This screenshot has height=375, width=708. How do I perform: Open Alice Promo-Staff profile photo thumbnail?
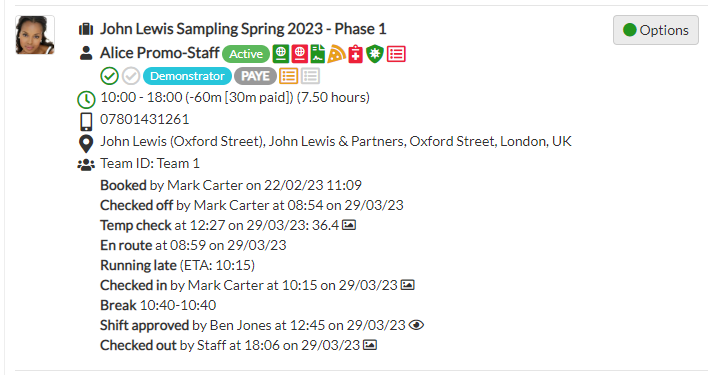click(x=35, y=35)
